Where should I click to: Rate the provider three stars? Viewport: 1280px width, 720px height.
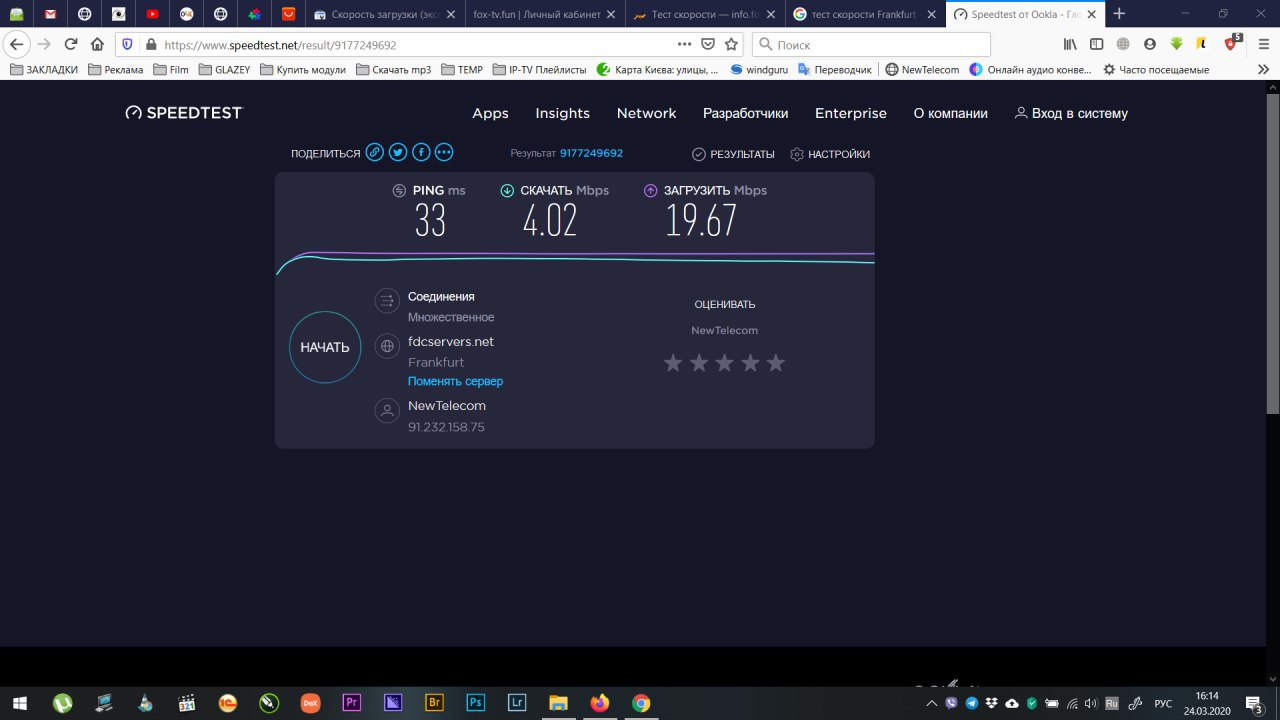click(725, 363)
